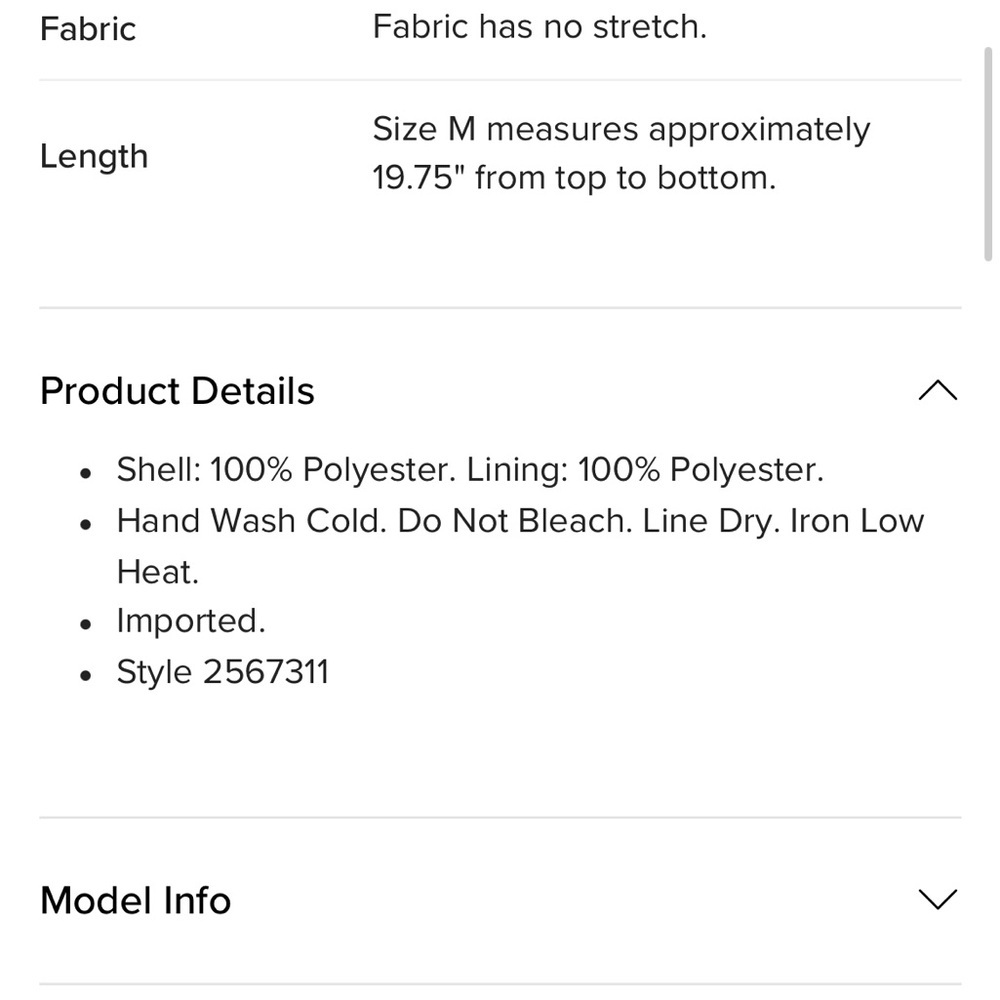This screenshot has width=1000, height=1000.
Task: Expand the Model Info chevron arrow
Action: point(938,899)
